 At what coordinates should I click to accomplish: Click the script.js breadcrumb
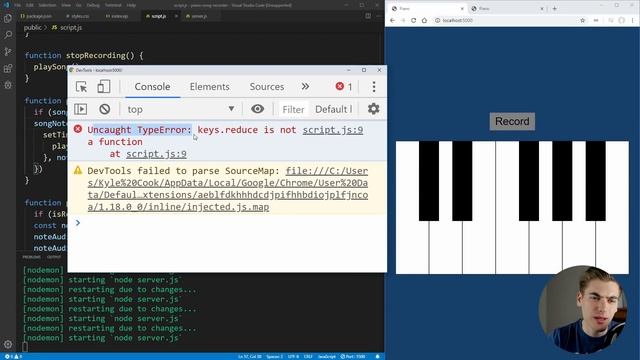tap(67, 28)
